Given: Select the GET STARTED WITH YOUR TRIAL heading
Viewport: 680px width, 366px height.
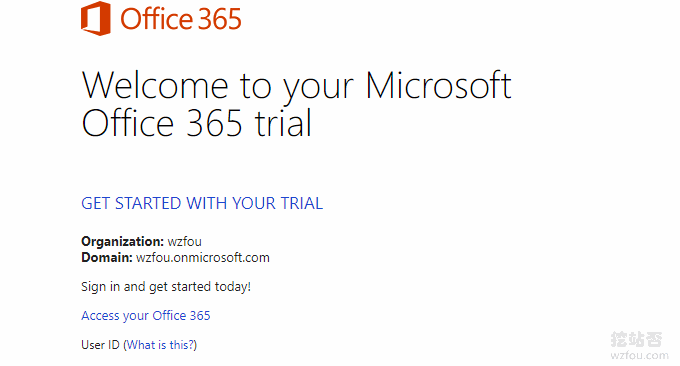Looking at the screenshot, I should (202, 203).
